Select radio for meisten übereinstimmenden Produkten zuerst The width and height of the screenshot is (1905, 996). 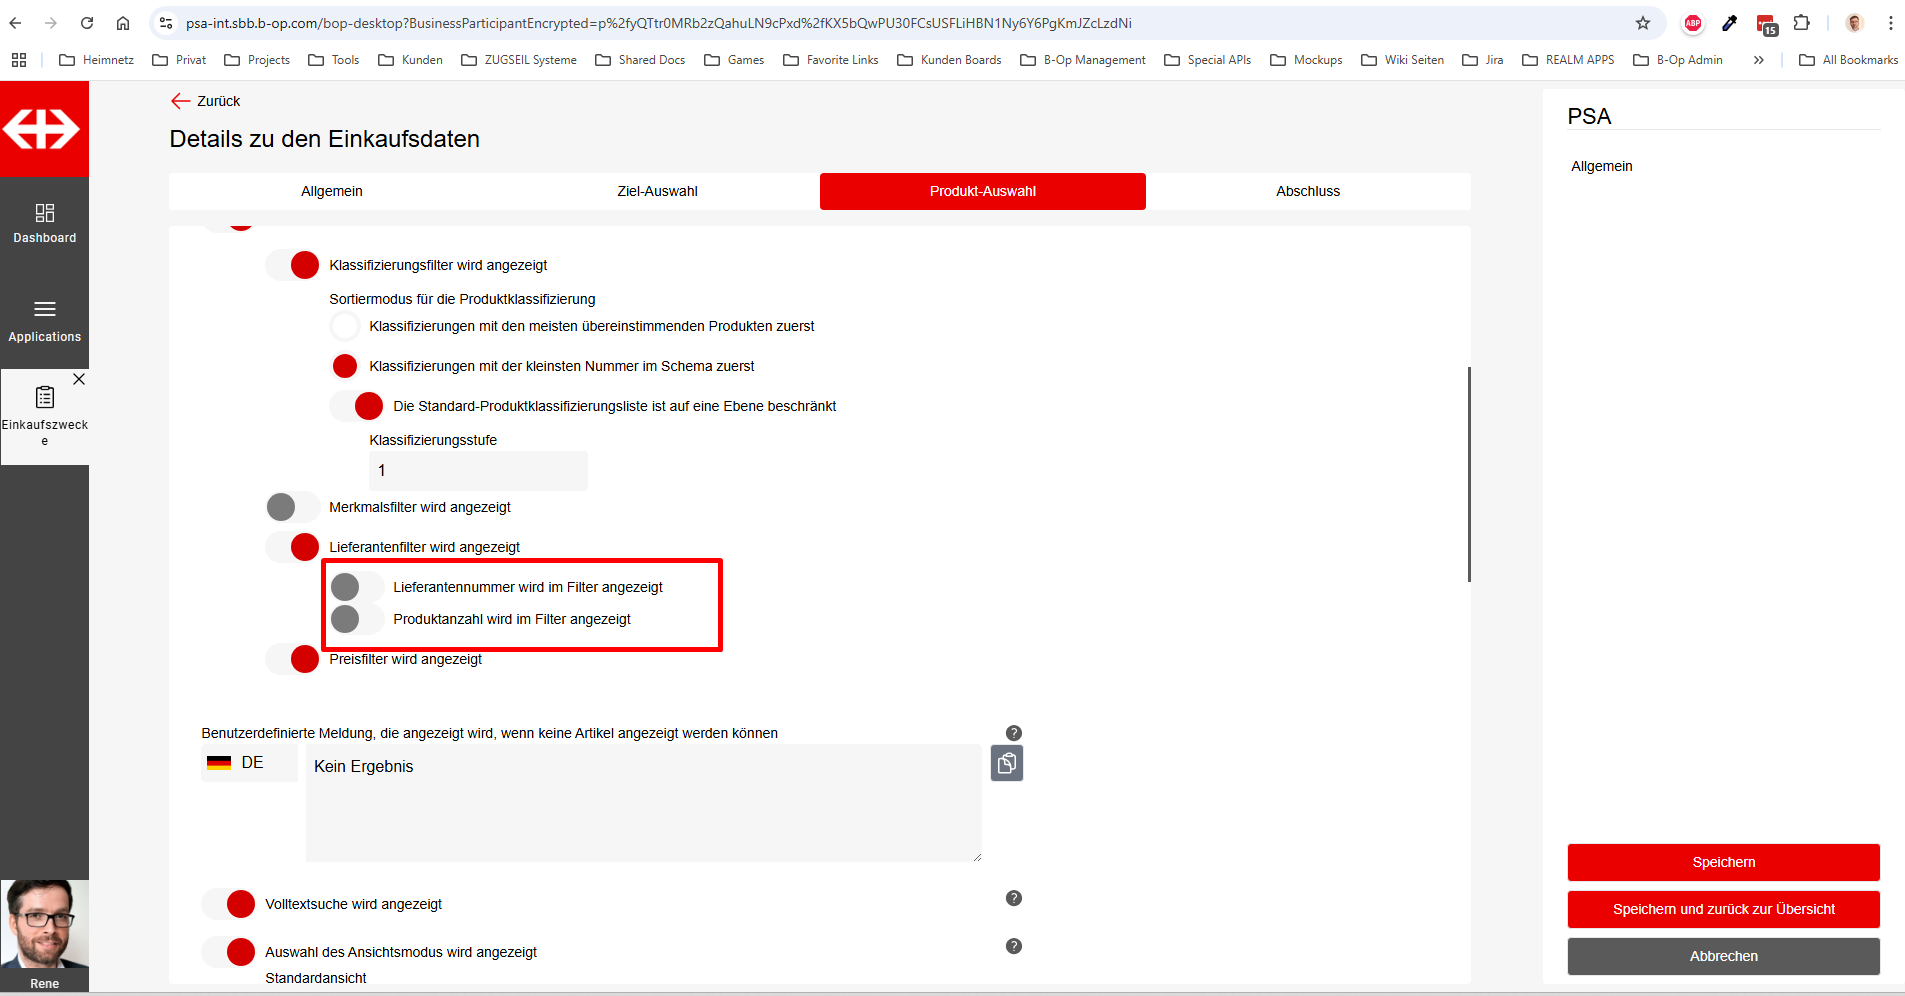click(345, 326)
